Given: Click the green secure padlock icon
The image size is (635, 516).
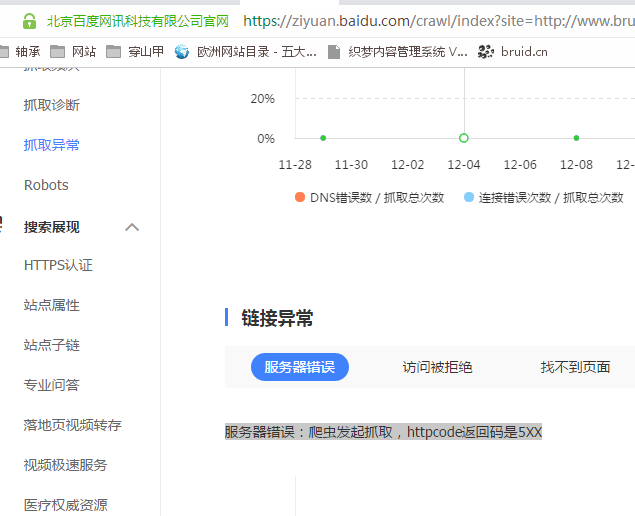Looking at the screenshot, I should click(x=29, y=21).
